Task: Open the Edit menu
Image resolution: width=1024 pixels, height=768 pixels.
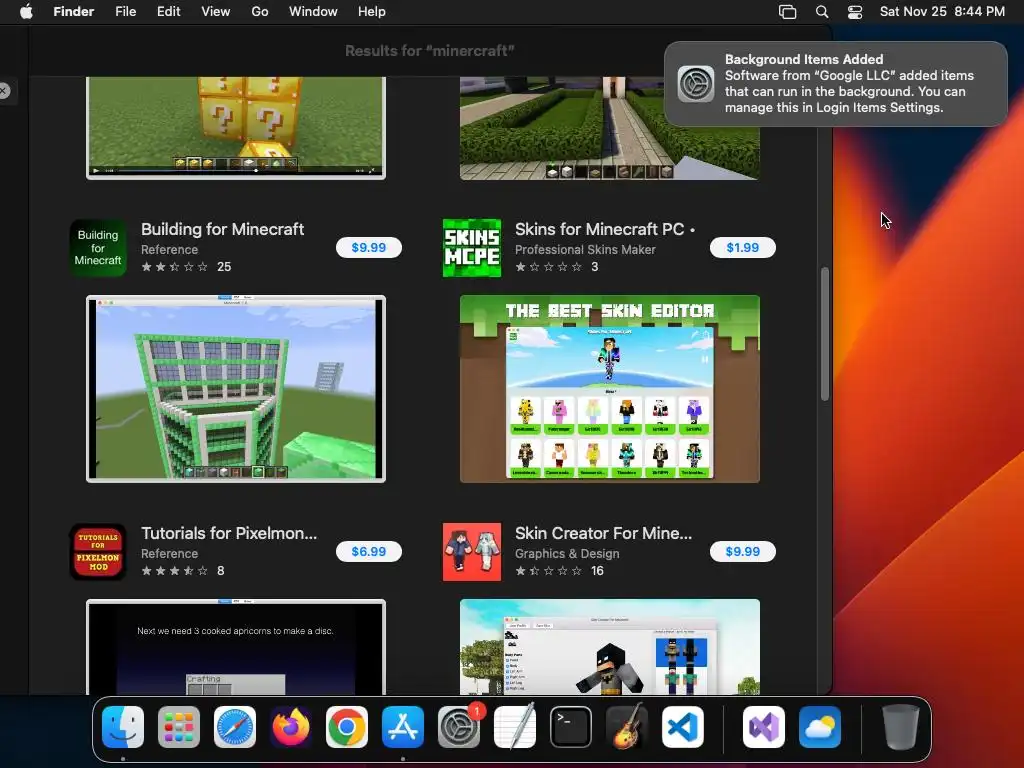Action: [x=168, y=12]
